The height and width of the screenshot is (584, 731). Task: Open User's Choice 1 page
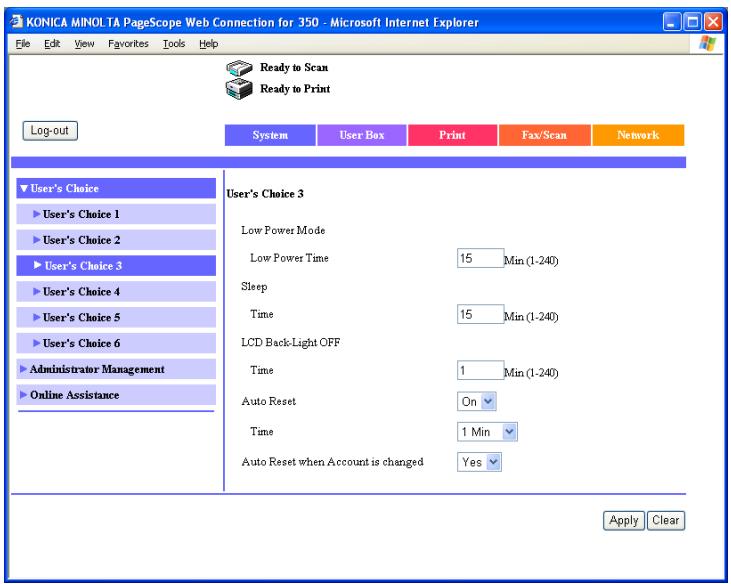[x=116, y=214]
